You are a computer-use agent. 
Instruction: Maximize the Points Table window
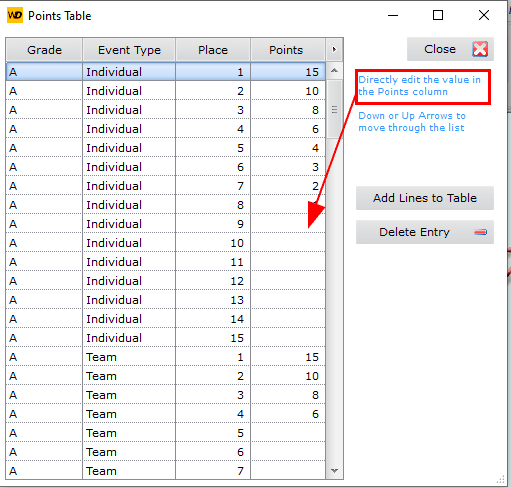coord(438,15)
